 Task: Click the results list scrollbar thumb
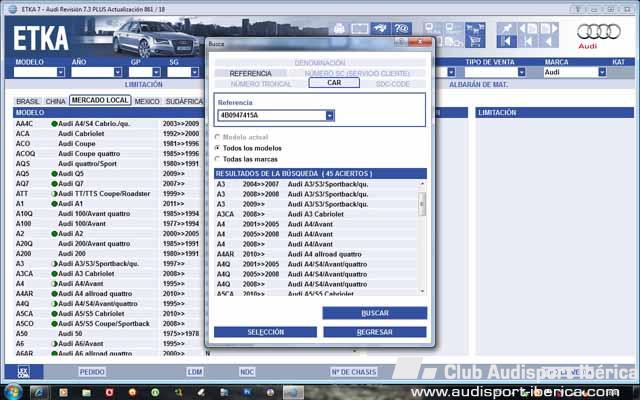point(422,203)
